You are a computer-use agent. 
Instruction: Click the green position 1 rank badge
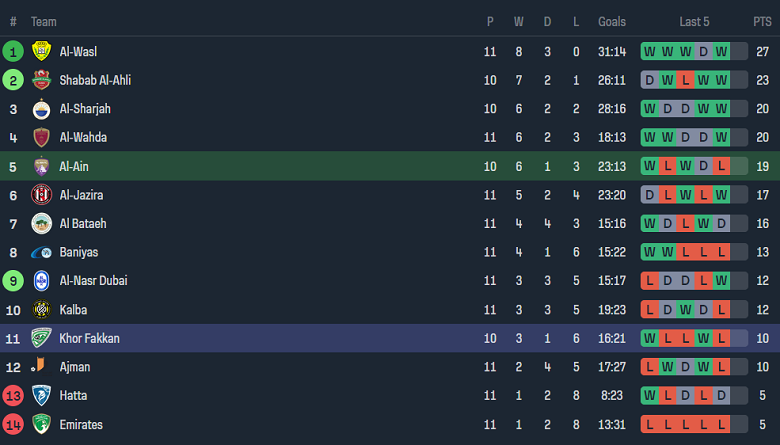[13, 52]
